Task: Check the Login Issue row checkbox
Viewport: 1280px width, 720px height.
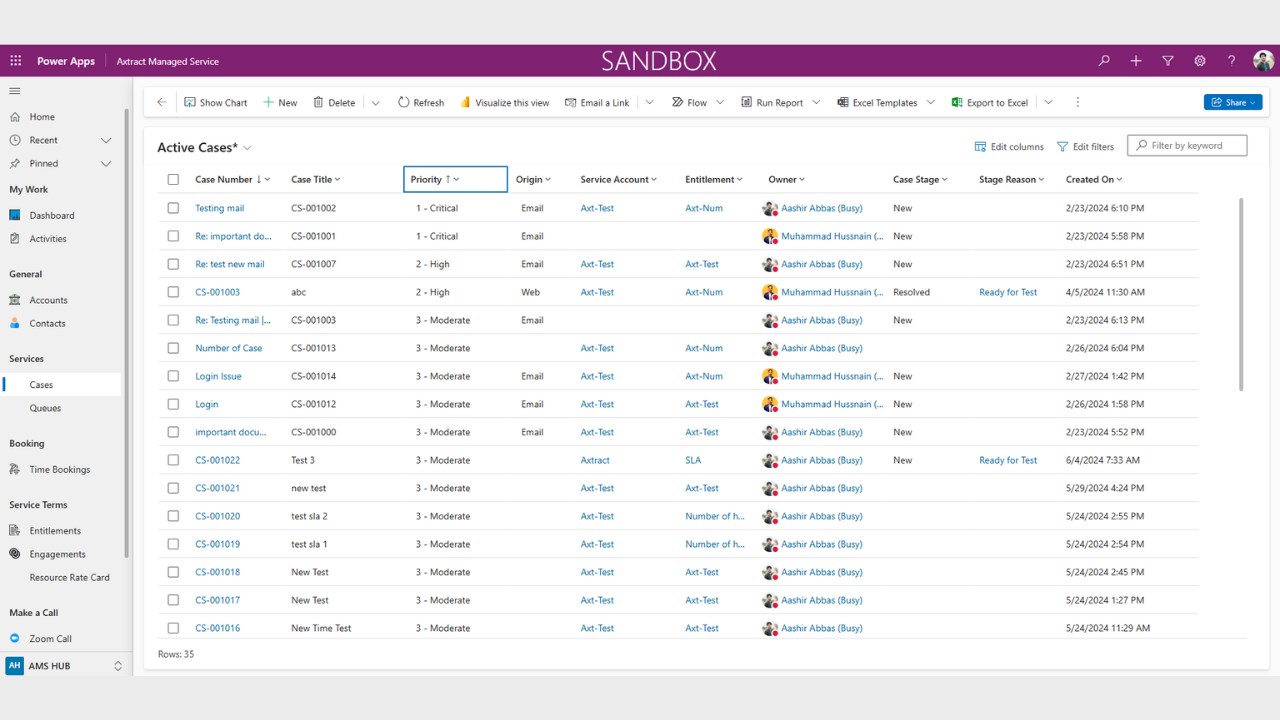Action: pyautogui.click(x=173, y=376)
